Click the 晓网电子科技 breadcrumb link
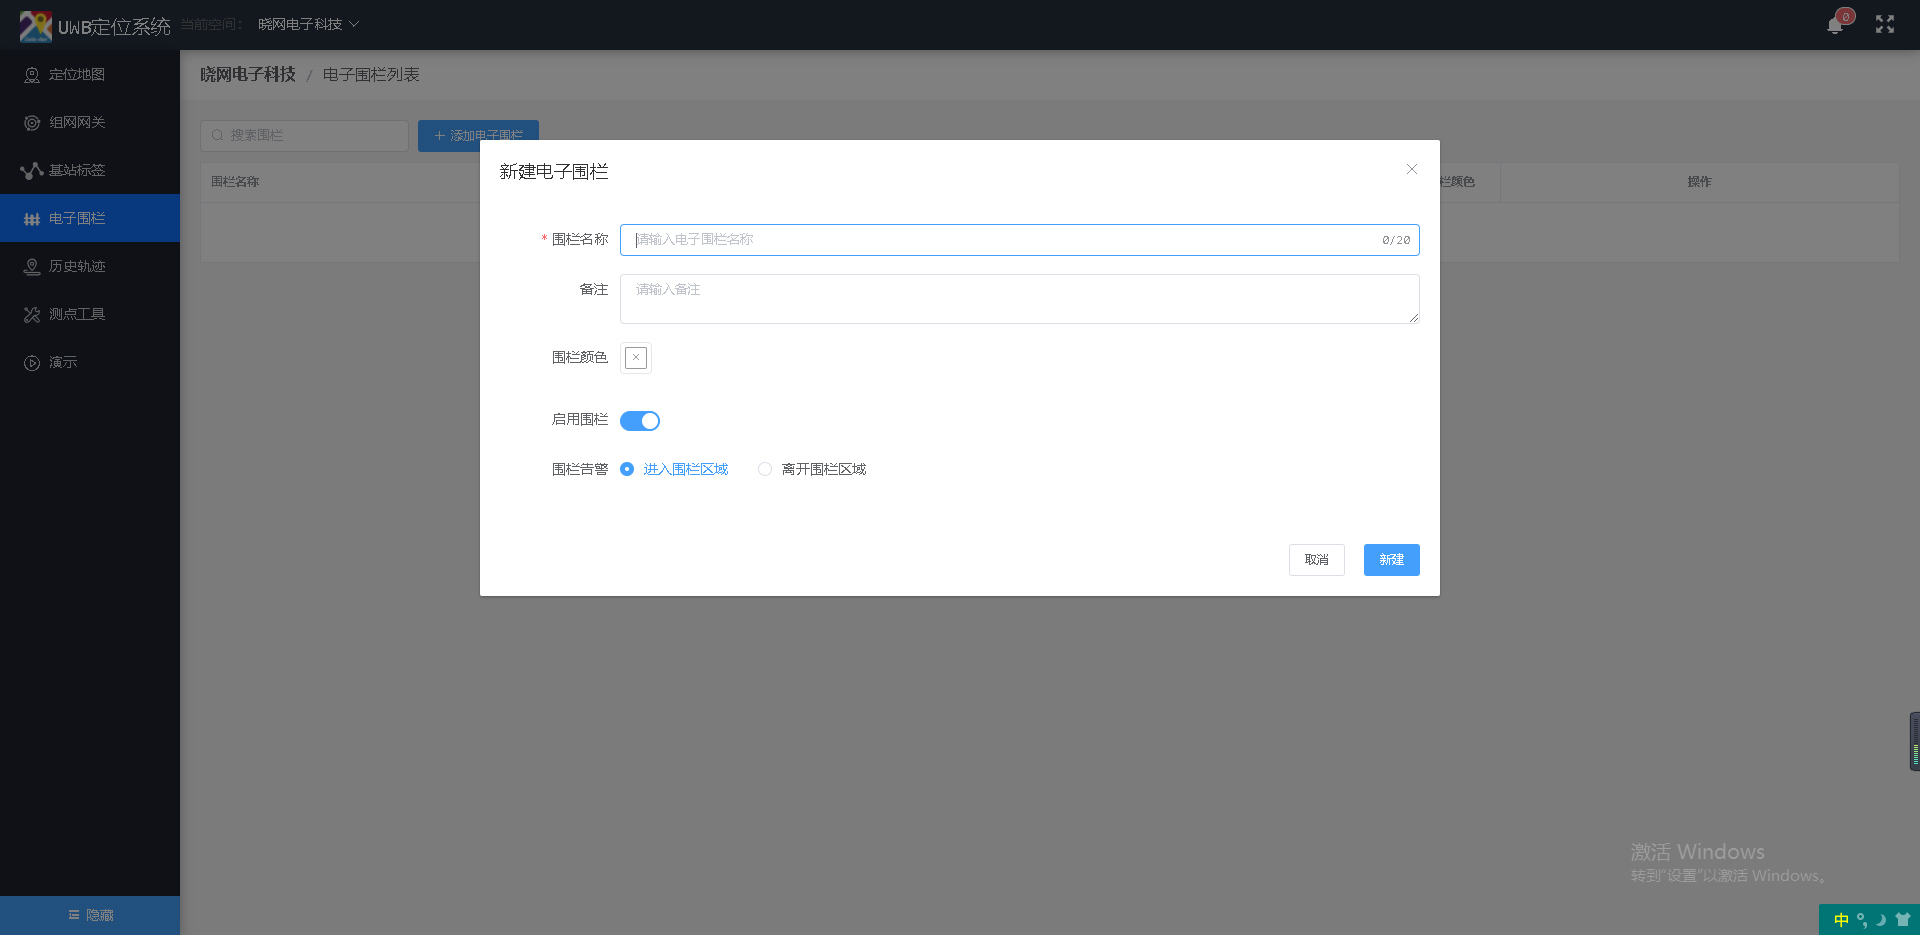 coord(248,74)
